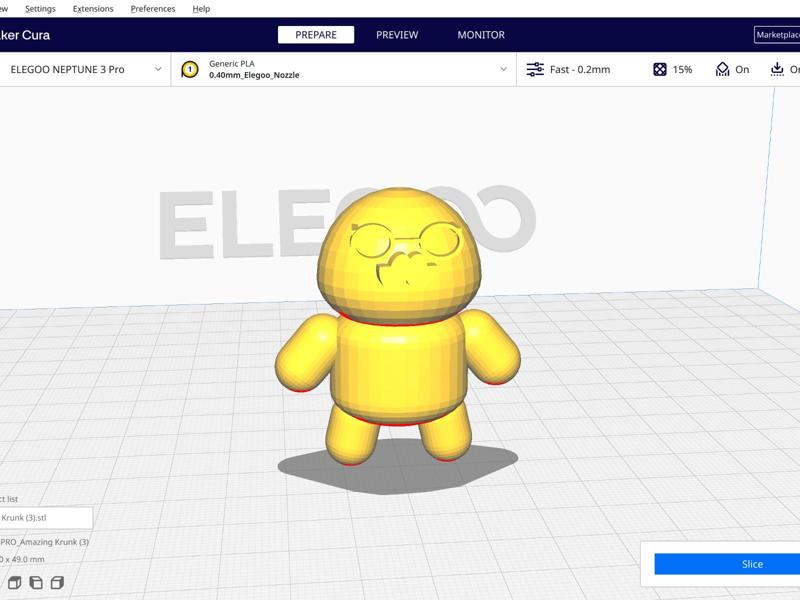The width and height of the screenshot is (800, 600).
Task: Open the Settings menu
Action: 40,9
